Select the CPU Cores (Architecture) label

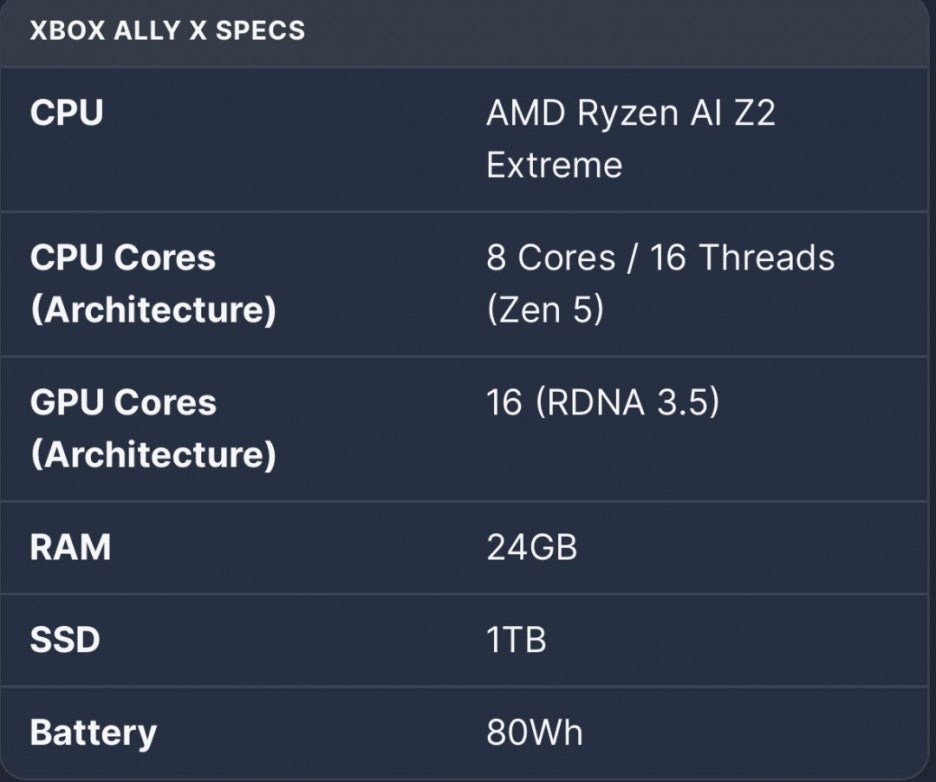153,284
